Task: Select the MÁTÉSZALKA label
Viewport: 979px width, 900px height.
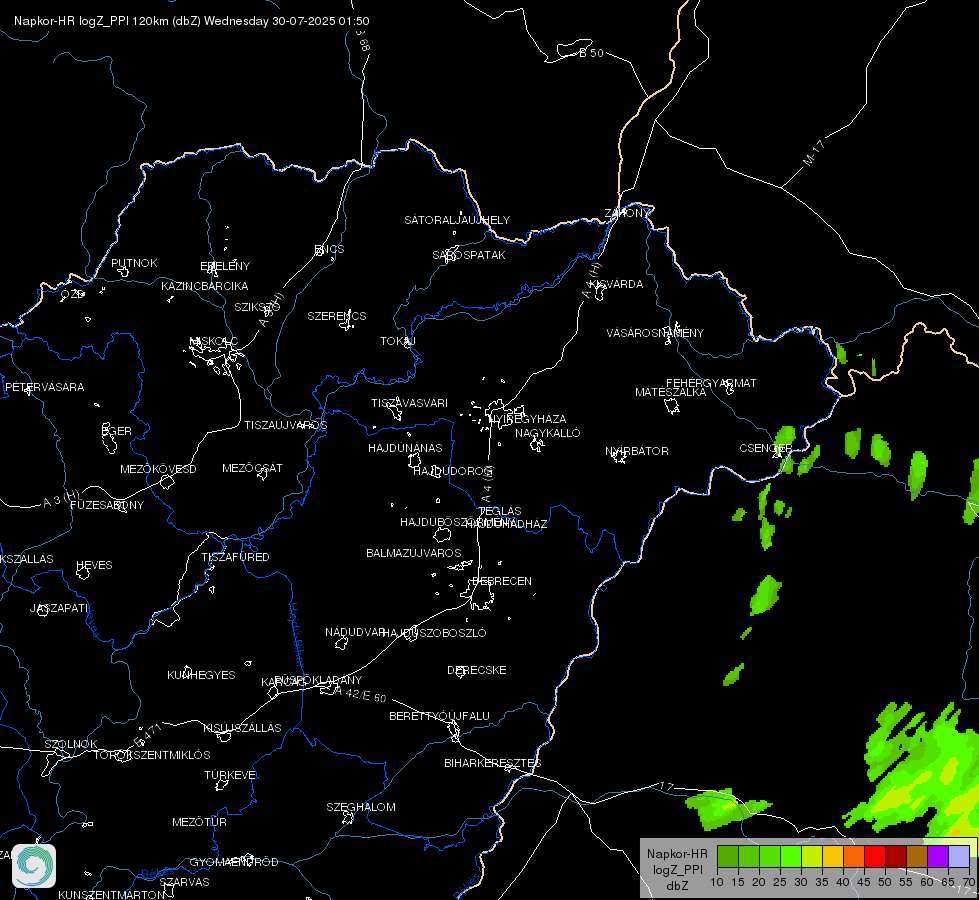Action: [671, 392]
